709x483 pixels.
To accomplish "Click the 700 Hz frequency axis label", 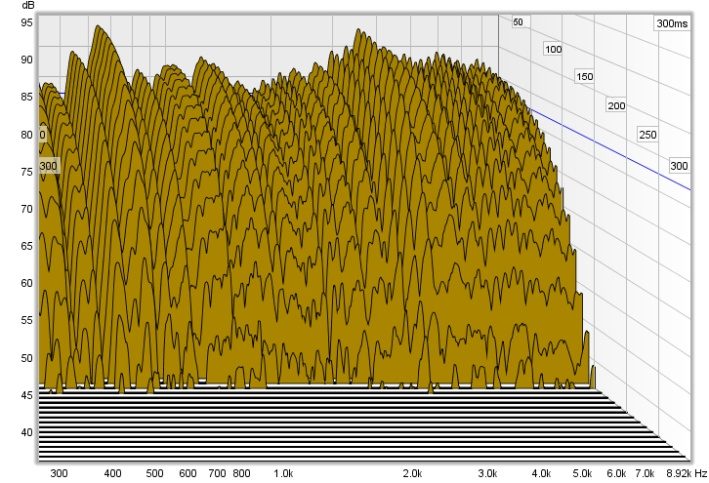I will click(217, 474).
